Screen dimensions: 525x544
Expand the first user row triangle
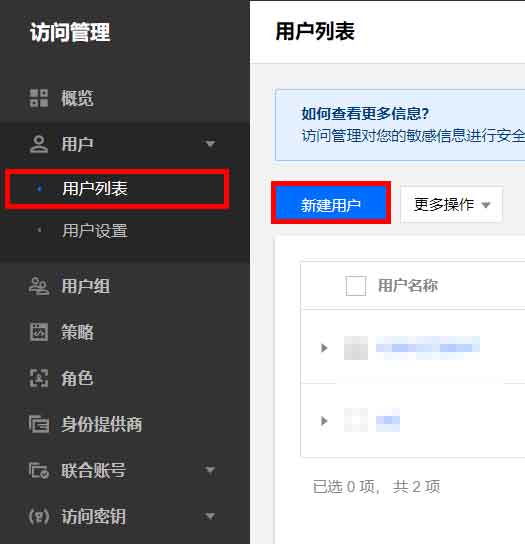click(324, 348)
